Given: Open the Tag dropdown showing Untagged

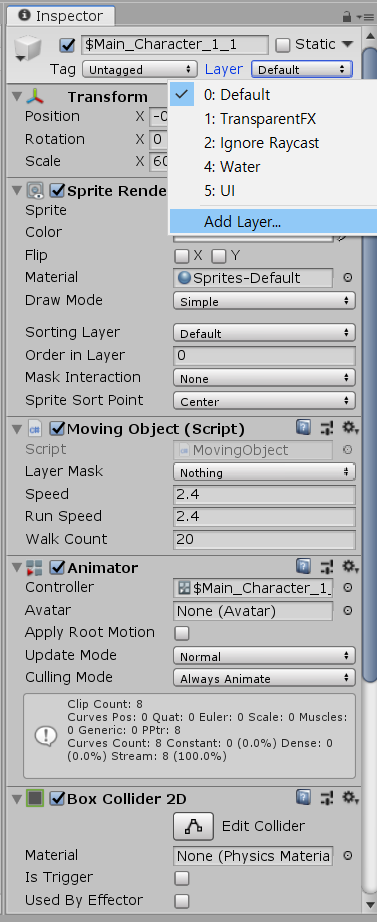Looking at the screenshot, I should [x=139, y=69].
